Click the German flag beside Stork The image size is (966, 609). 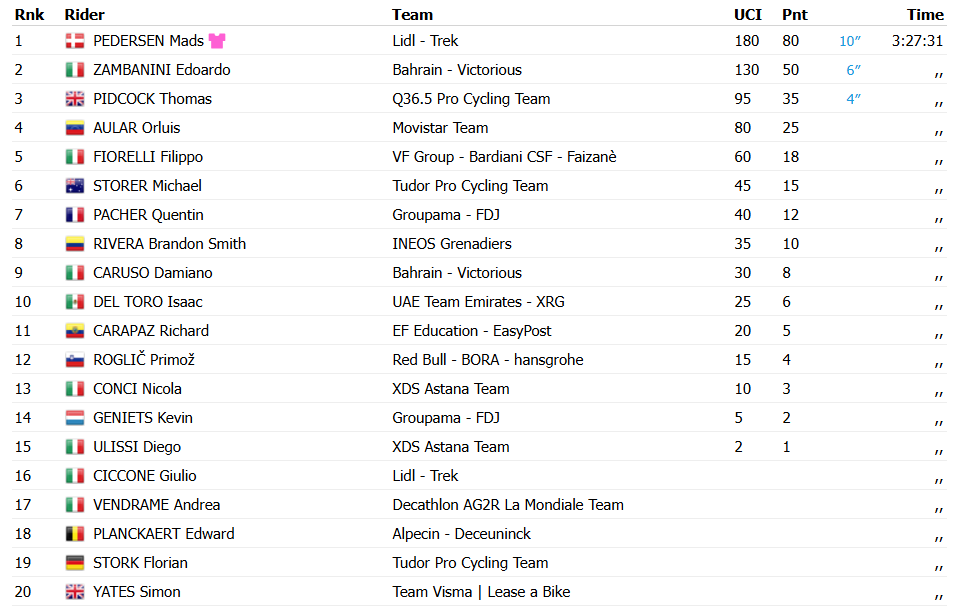pos(75,563)
